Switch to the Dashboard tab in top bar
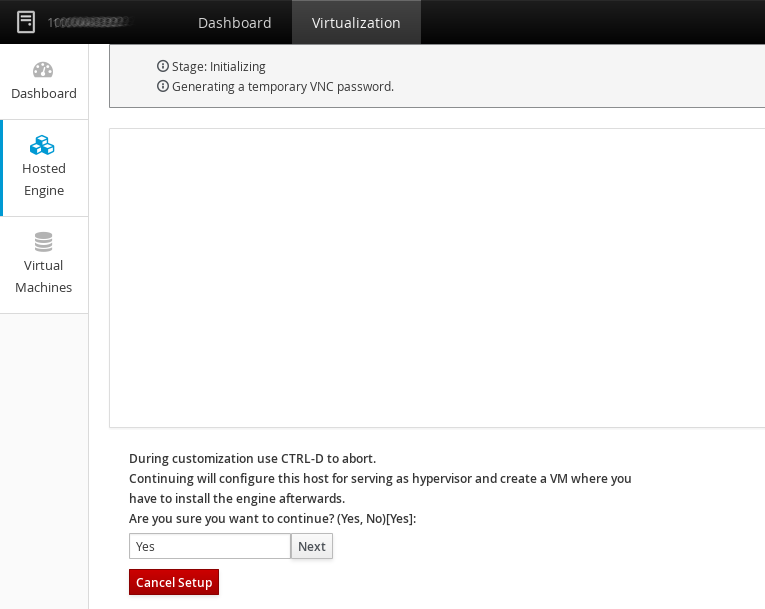 pyautogui.click(x=234, y=22)
